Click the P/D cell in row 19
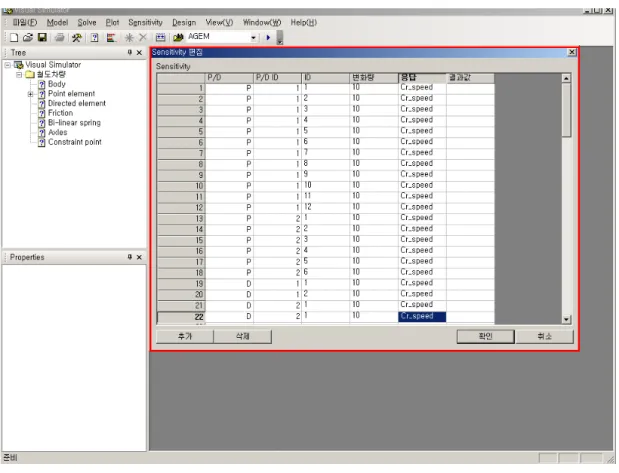Screen dimensions: 619x473 pyautogui.click(x=229, y=283)
